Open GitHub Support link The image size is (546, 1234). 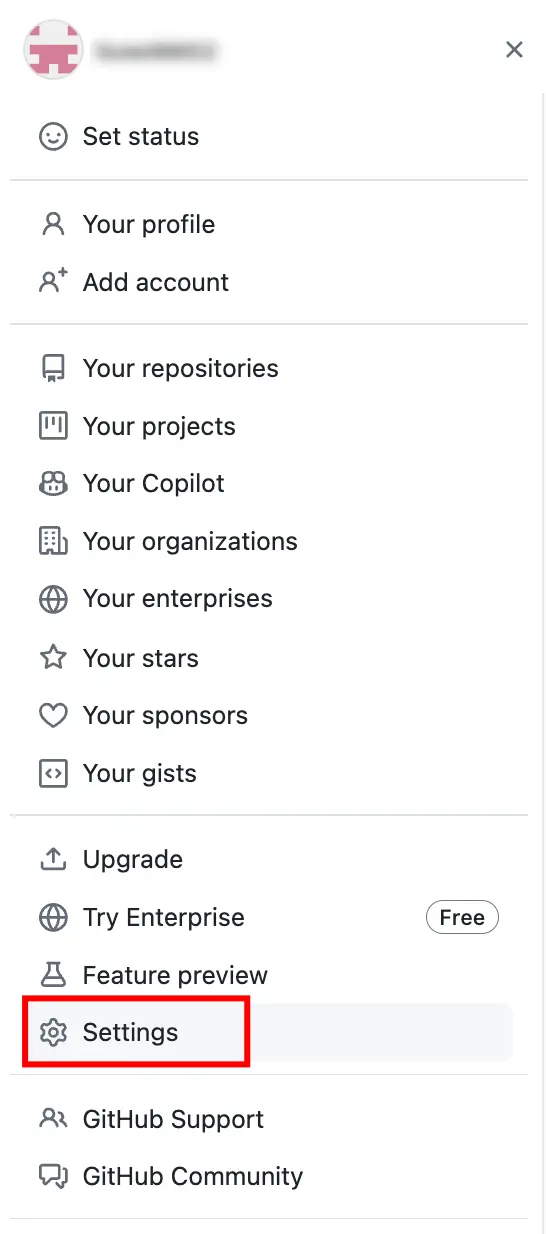[x=268, y=1119]
